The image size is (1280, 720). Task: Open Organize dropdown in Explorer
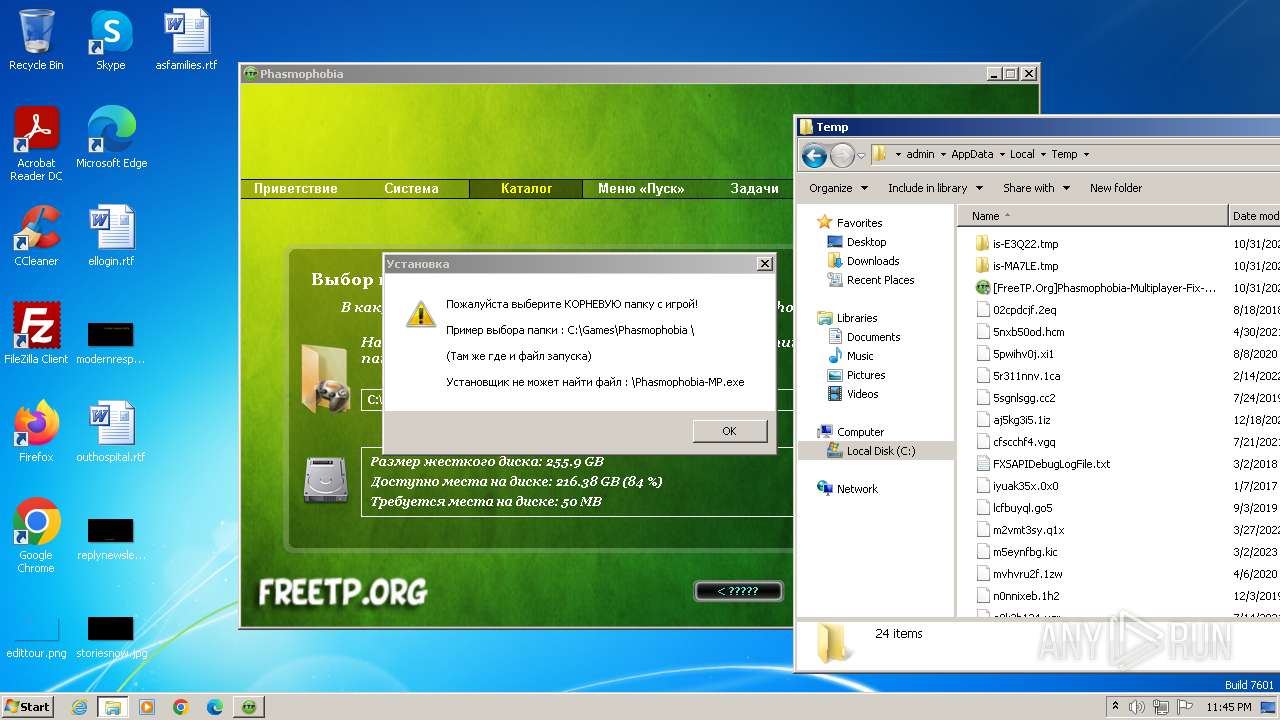click(x=837, y=188)
